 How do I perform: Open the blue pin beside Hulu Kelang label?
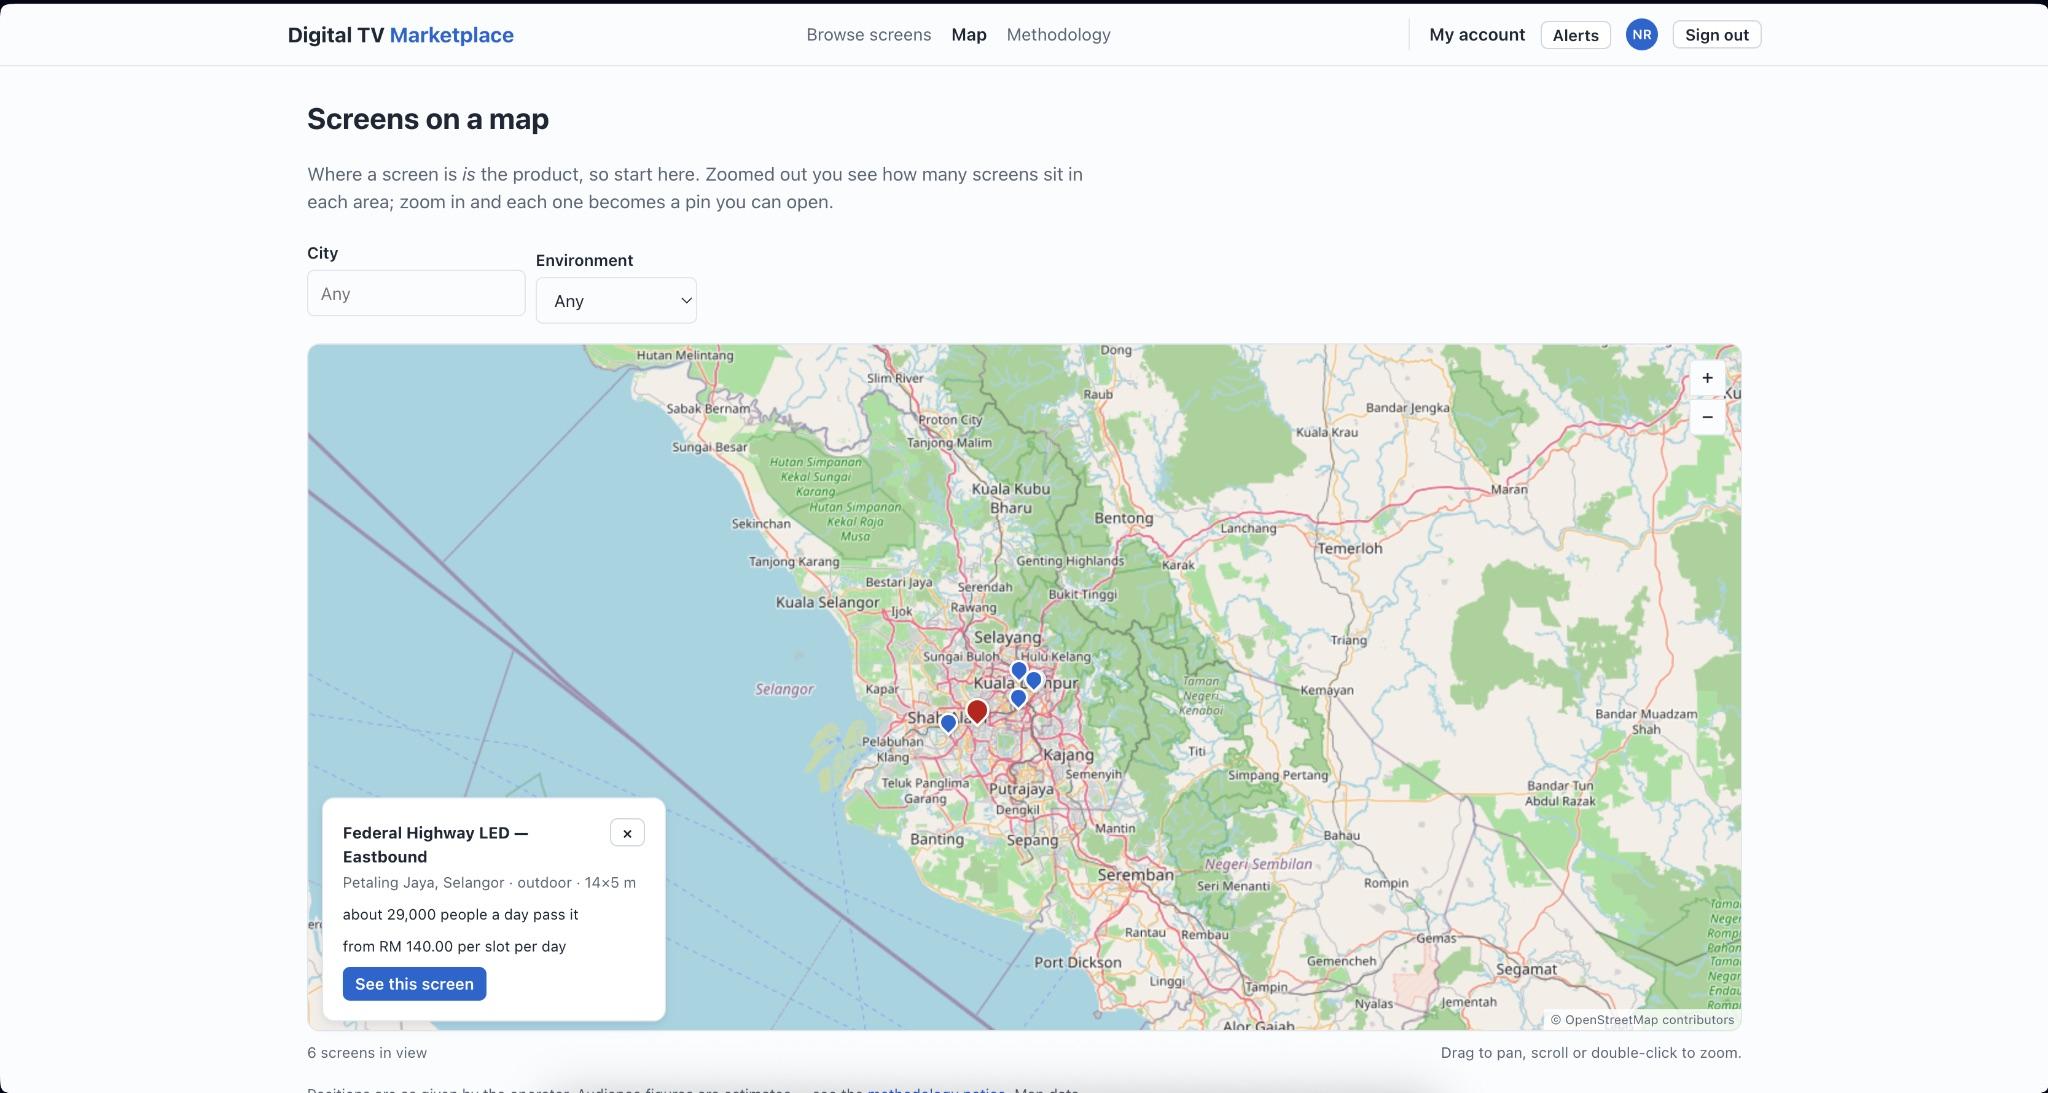(1018, 671)
